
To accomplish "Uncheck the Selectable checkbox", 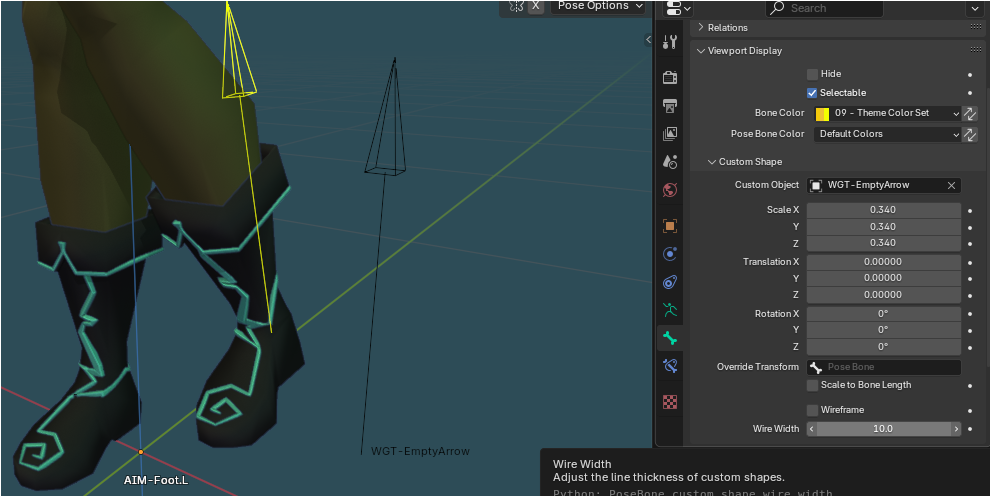I will click(812, 93).
